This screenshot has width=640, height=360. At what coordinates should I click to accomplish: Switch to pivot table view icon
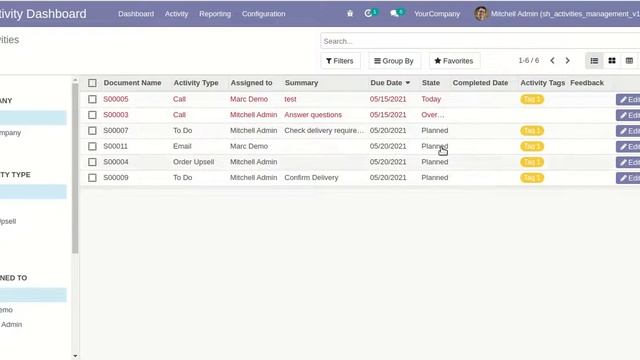pyautogui.click(x=629, y=61)
